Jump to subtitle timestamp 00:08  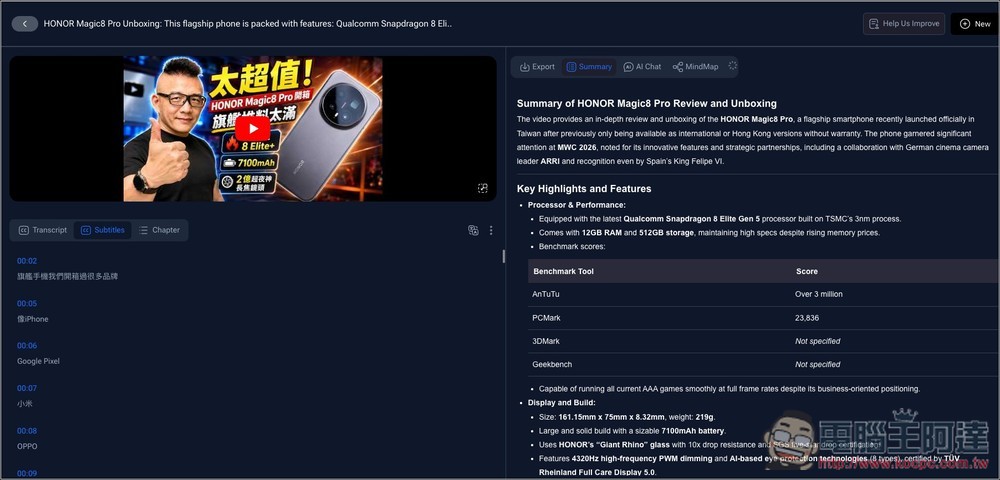(27, 431)
